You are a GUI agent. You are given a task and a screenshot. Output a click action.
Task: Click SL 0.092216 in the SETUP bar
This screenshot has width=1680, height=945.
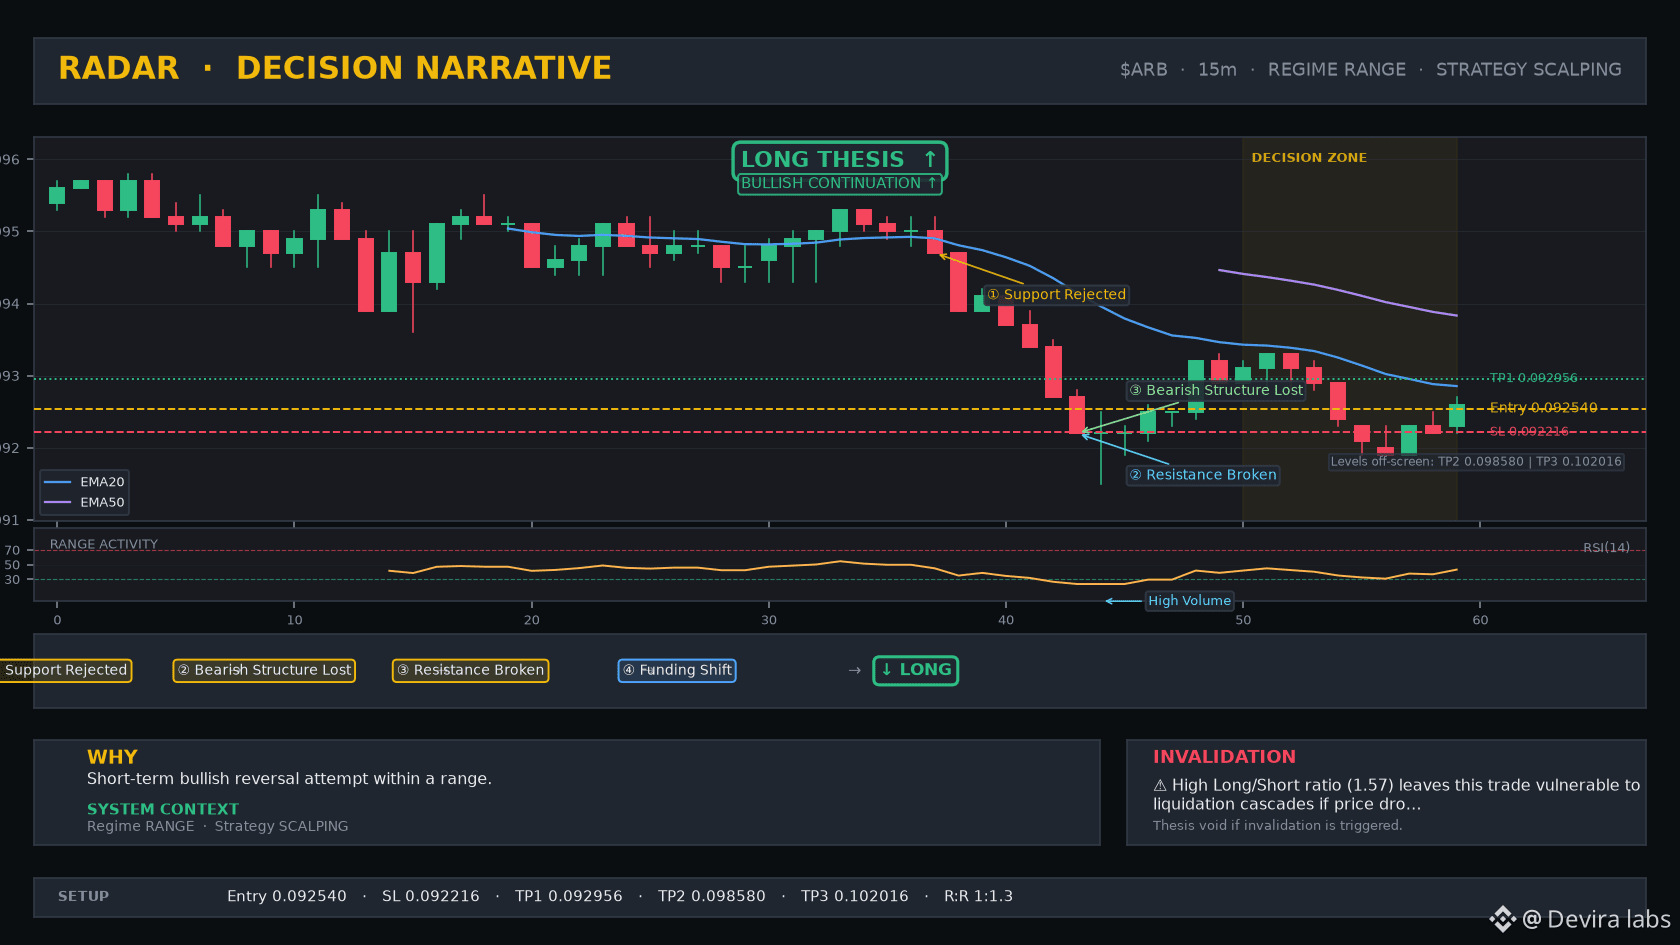[431, 896]
